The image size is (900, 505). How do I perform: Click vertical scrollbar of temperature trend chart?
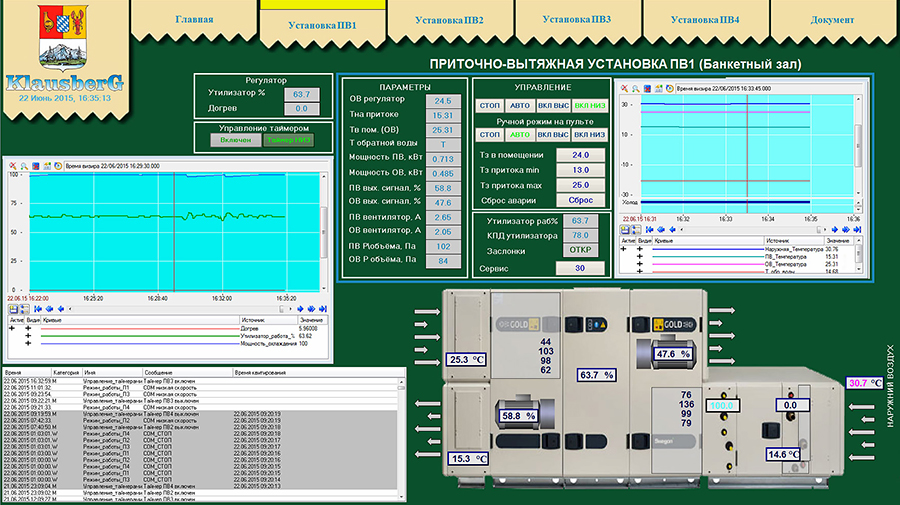click(859, 146)
